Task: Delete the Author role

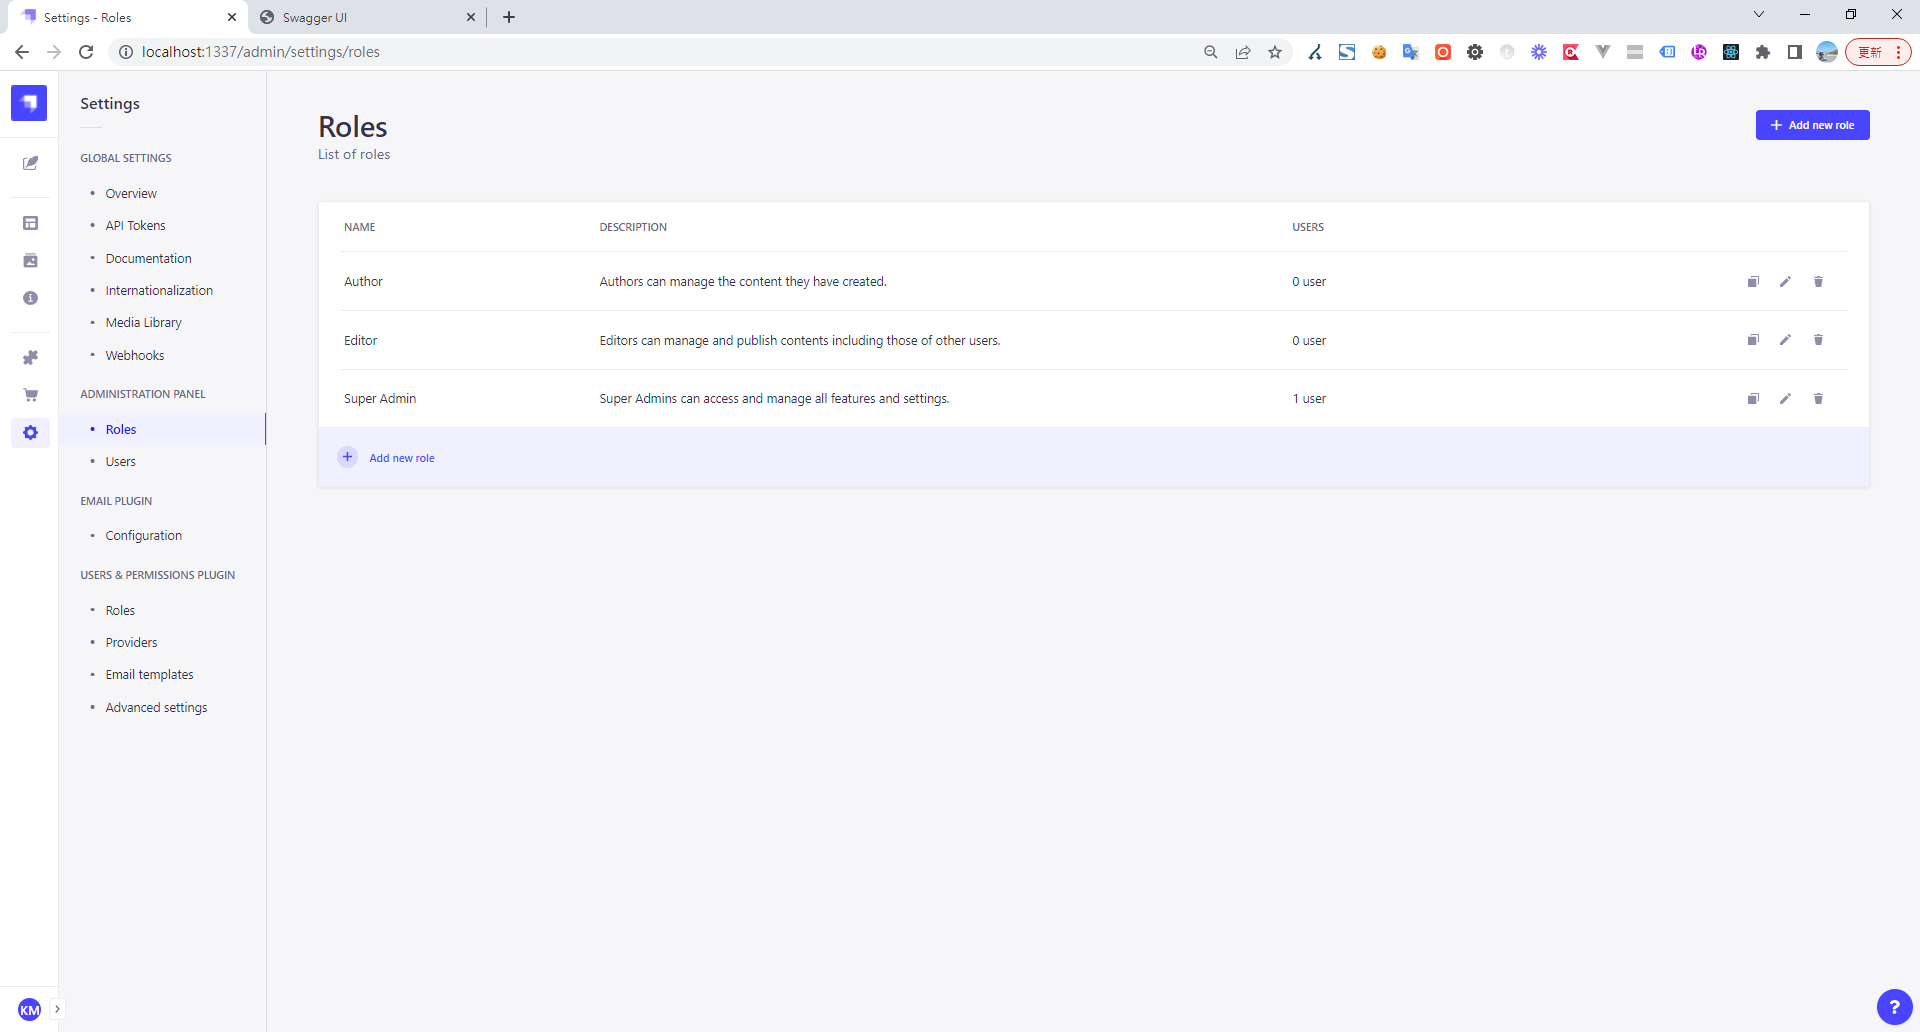Action: pos(1818,282)
